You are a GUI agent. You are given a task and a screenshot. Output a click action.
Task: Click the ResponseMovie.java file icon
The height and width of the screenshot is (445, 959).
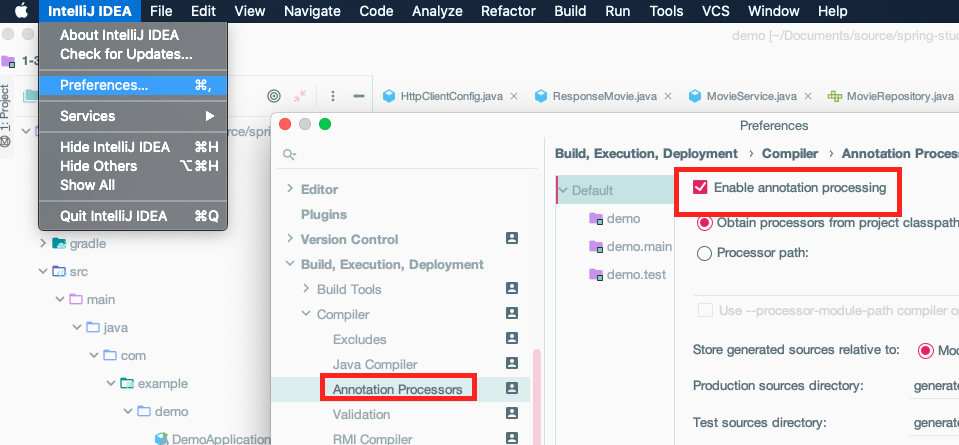coord(541,96)
